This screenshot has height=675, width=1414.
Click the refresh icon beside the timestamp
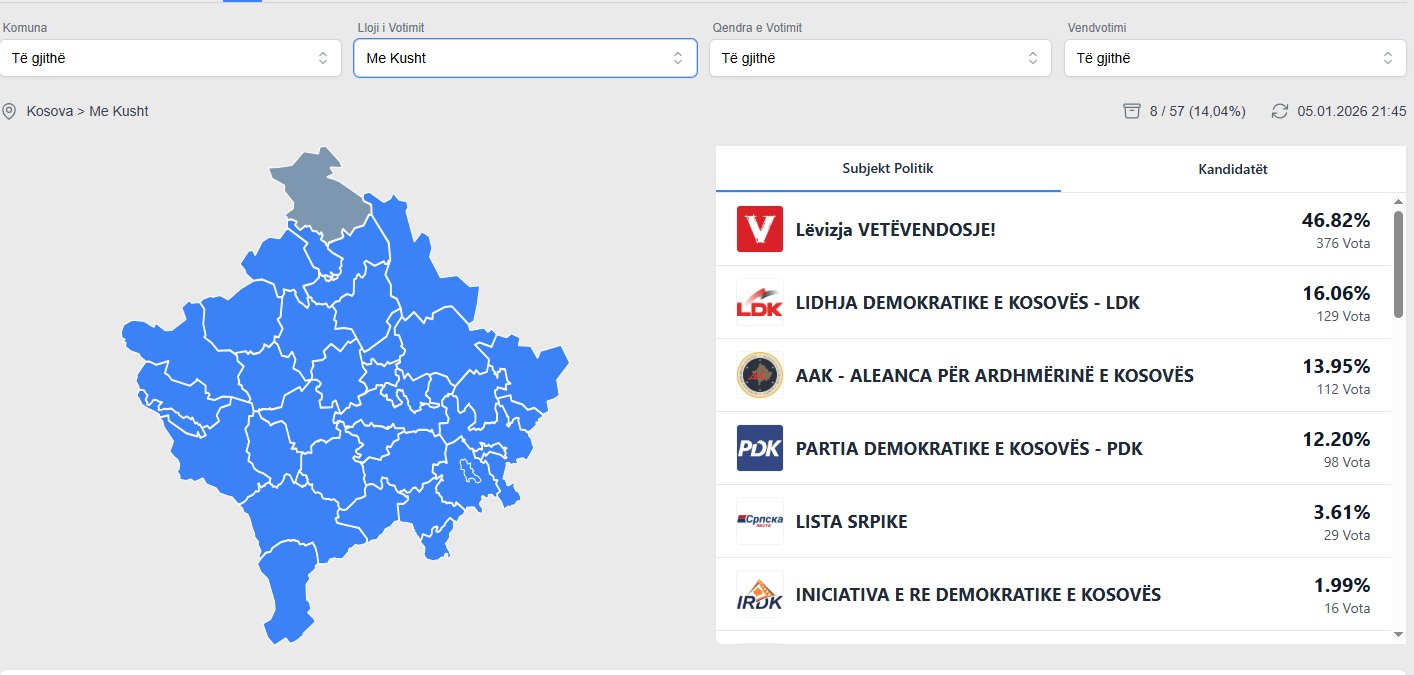point(1280,111)
